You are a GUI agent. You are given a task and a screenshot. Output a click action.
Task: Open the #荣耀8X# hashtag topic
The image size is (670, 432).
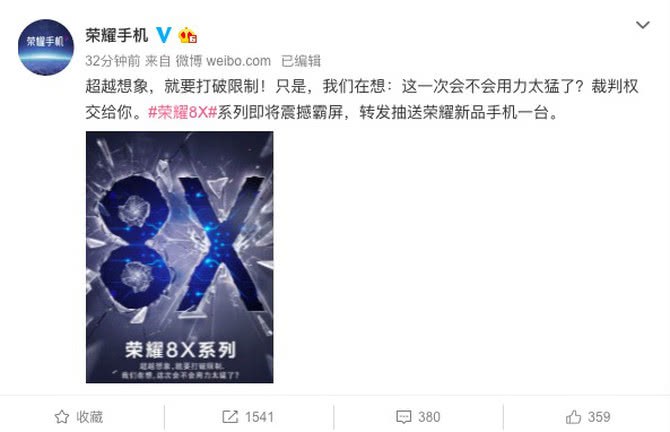click(x=182, y=112)
